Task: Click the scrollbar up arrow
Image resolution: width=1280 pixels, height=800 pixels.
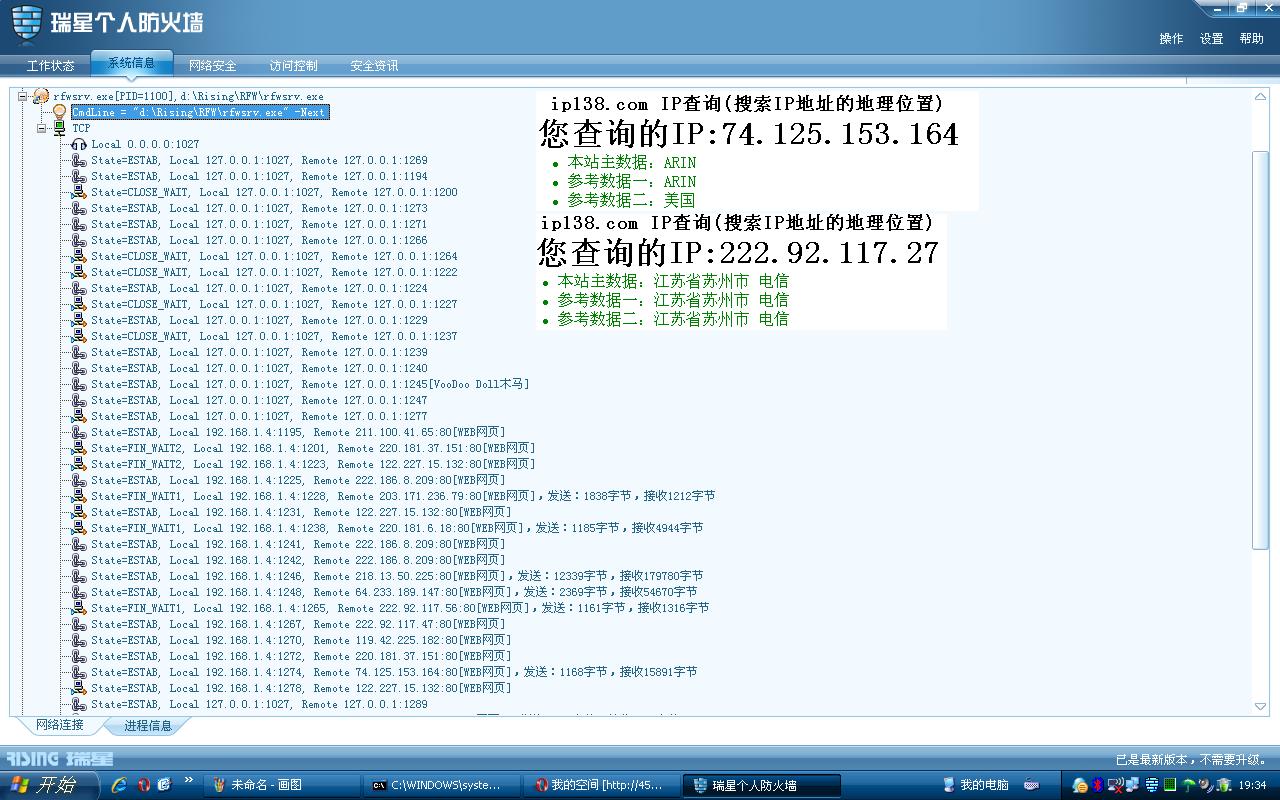Action: [x=1260, y=97]
